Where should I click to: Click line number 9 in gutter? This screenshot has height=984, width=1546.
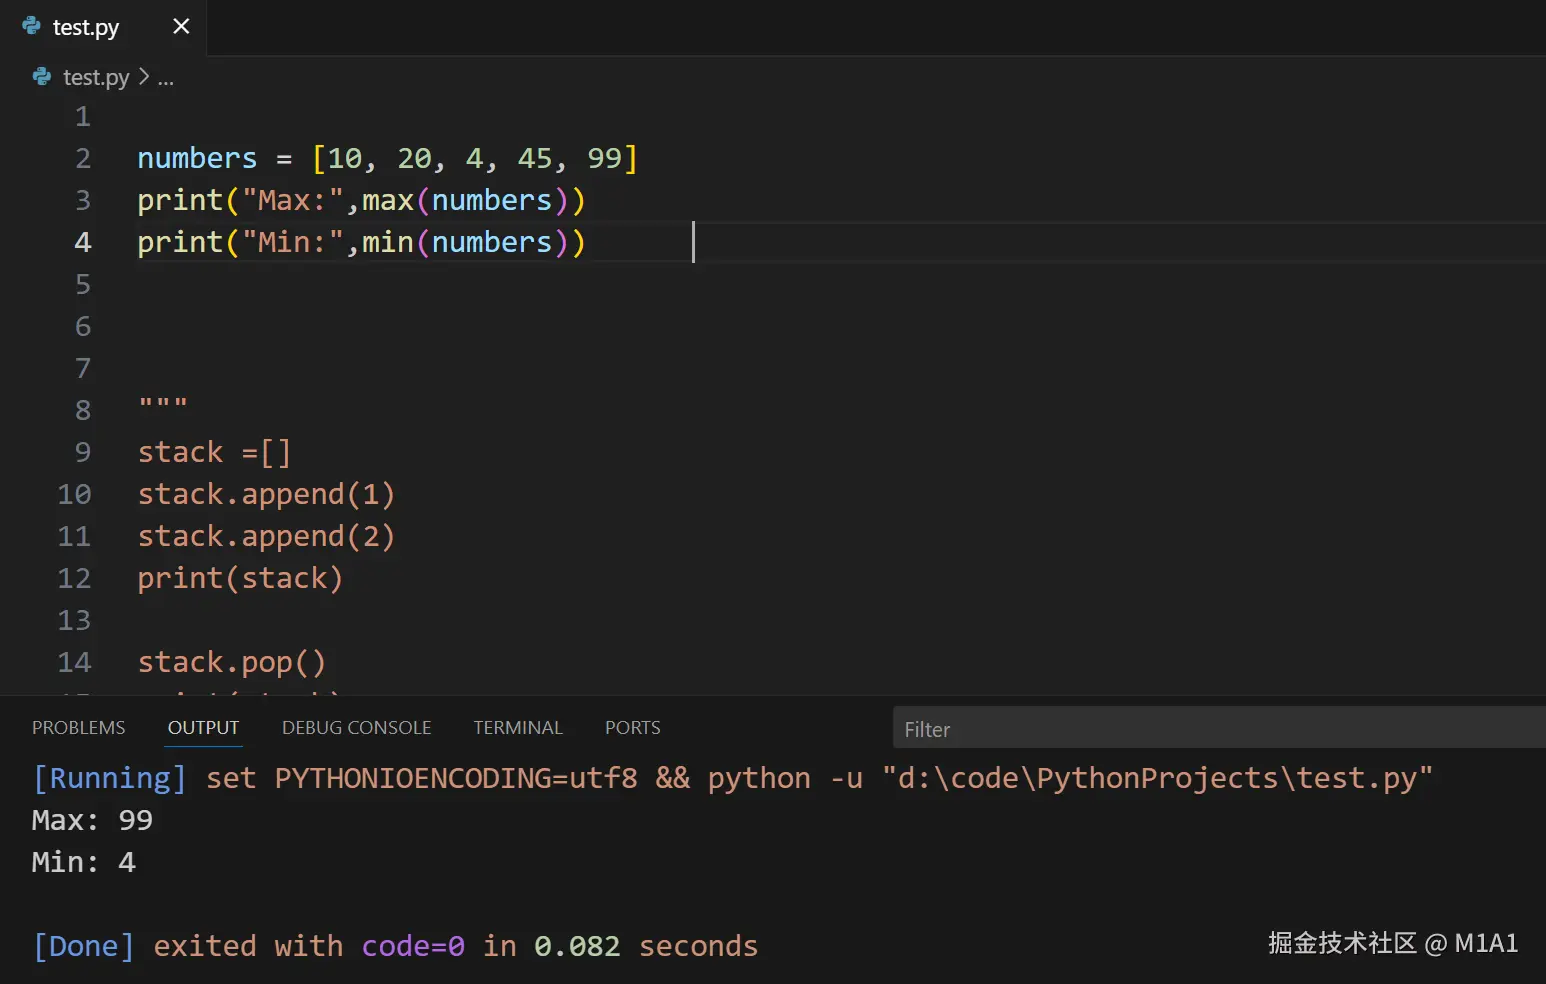[83, 453]
